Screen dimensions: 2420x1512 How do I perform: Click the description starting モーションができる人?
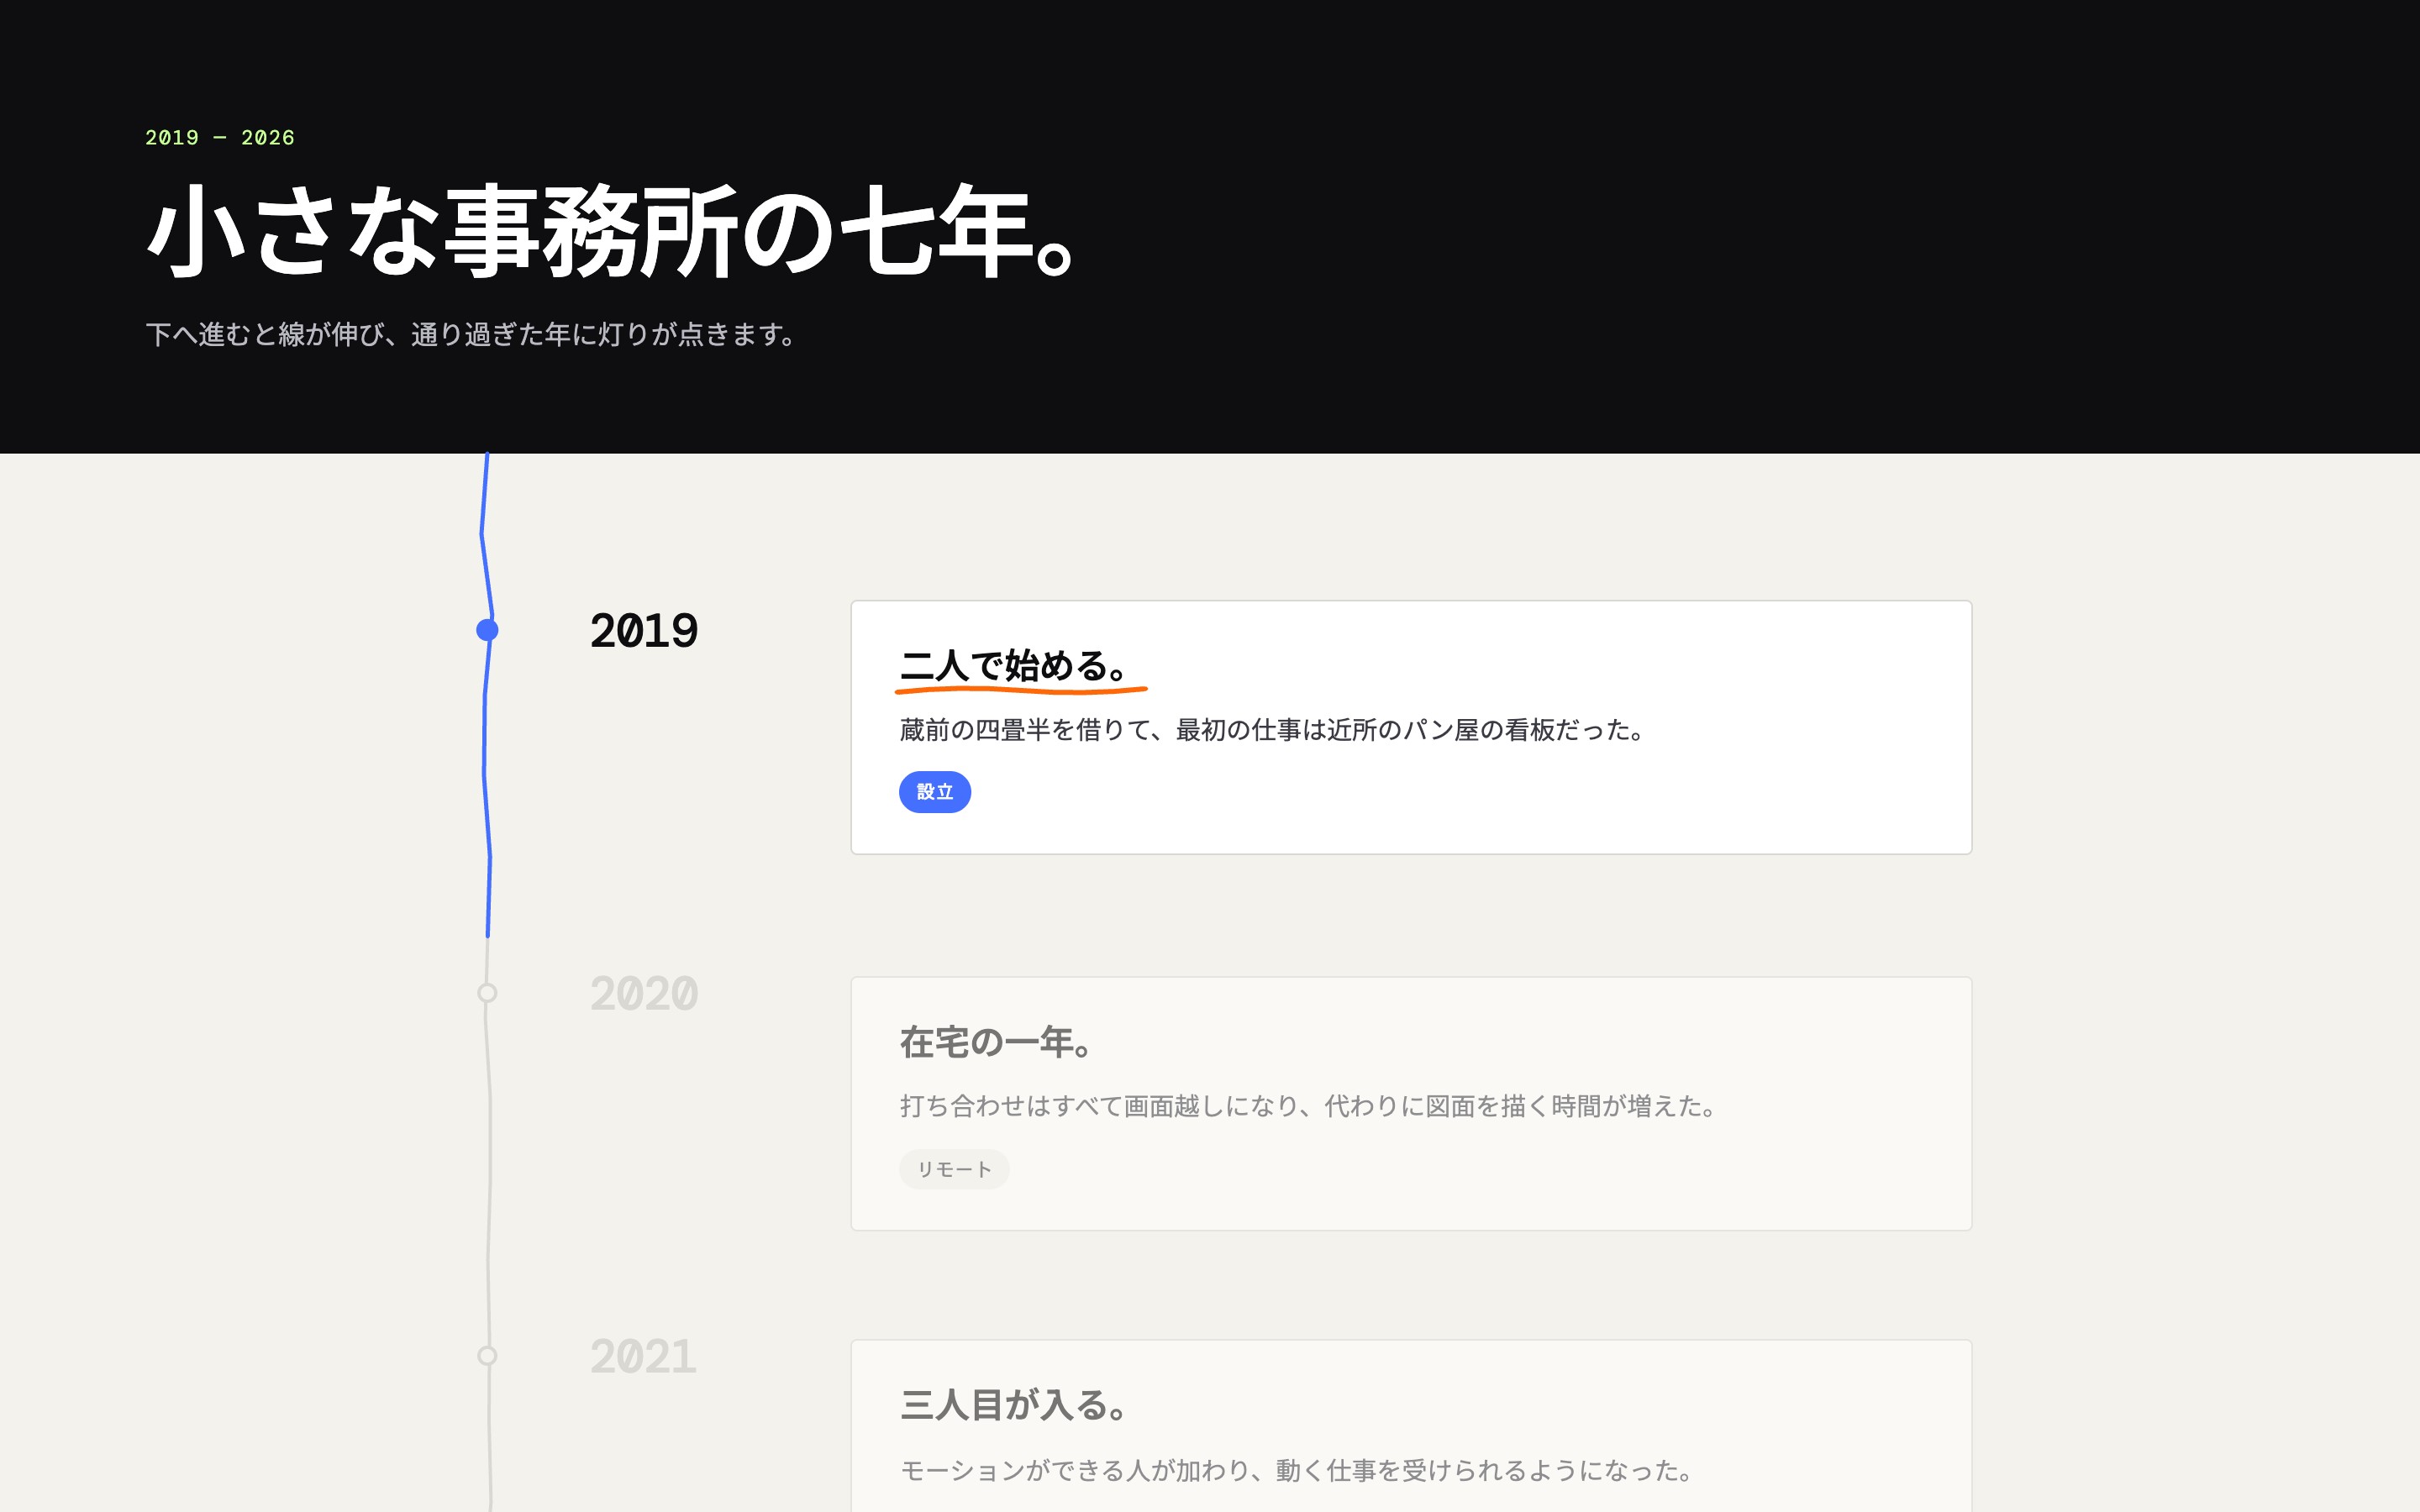[1297, 1470]
